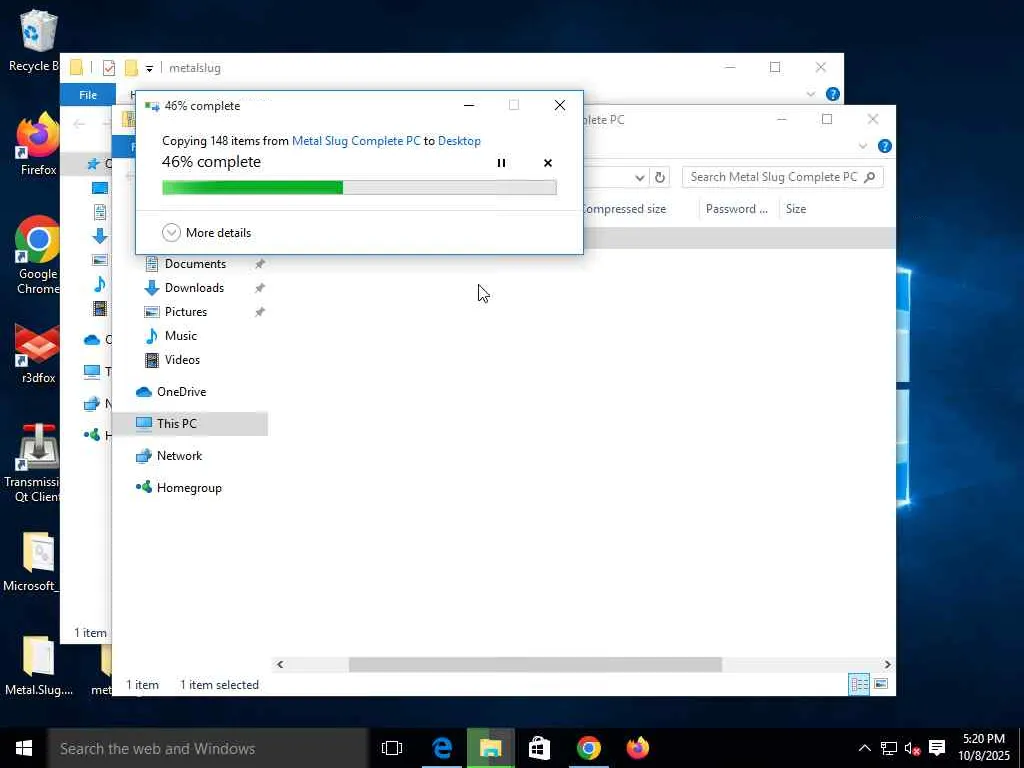Open Homegroup in navigation pane
1024x768 pixels.
[189, 488]
